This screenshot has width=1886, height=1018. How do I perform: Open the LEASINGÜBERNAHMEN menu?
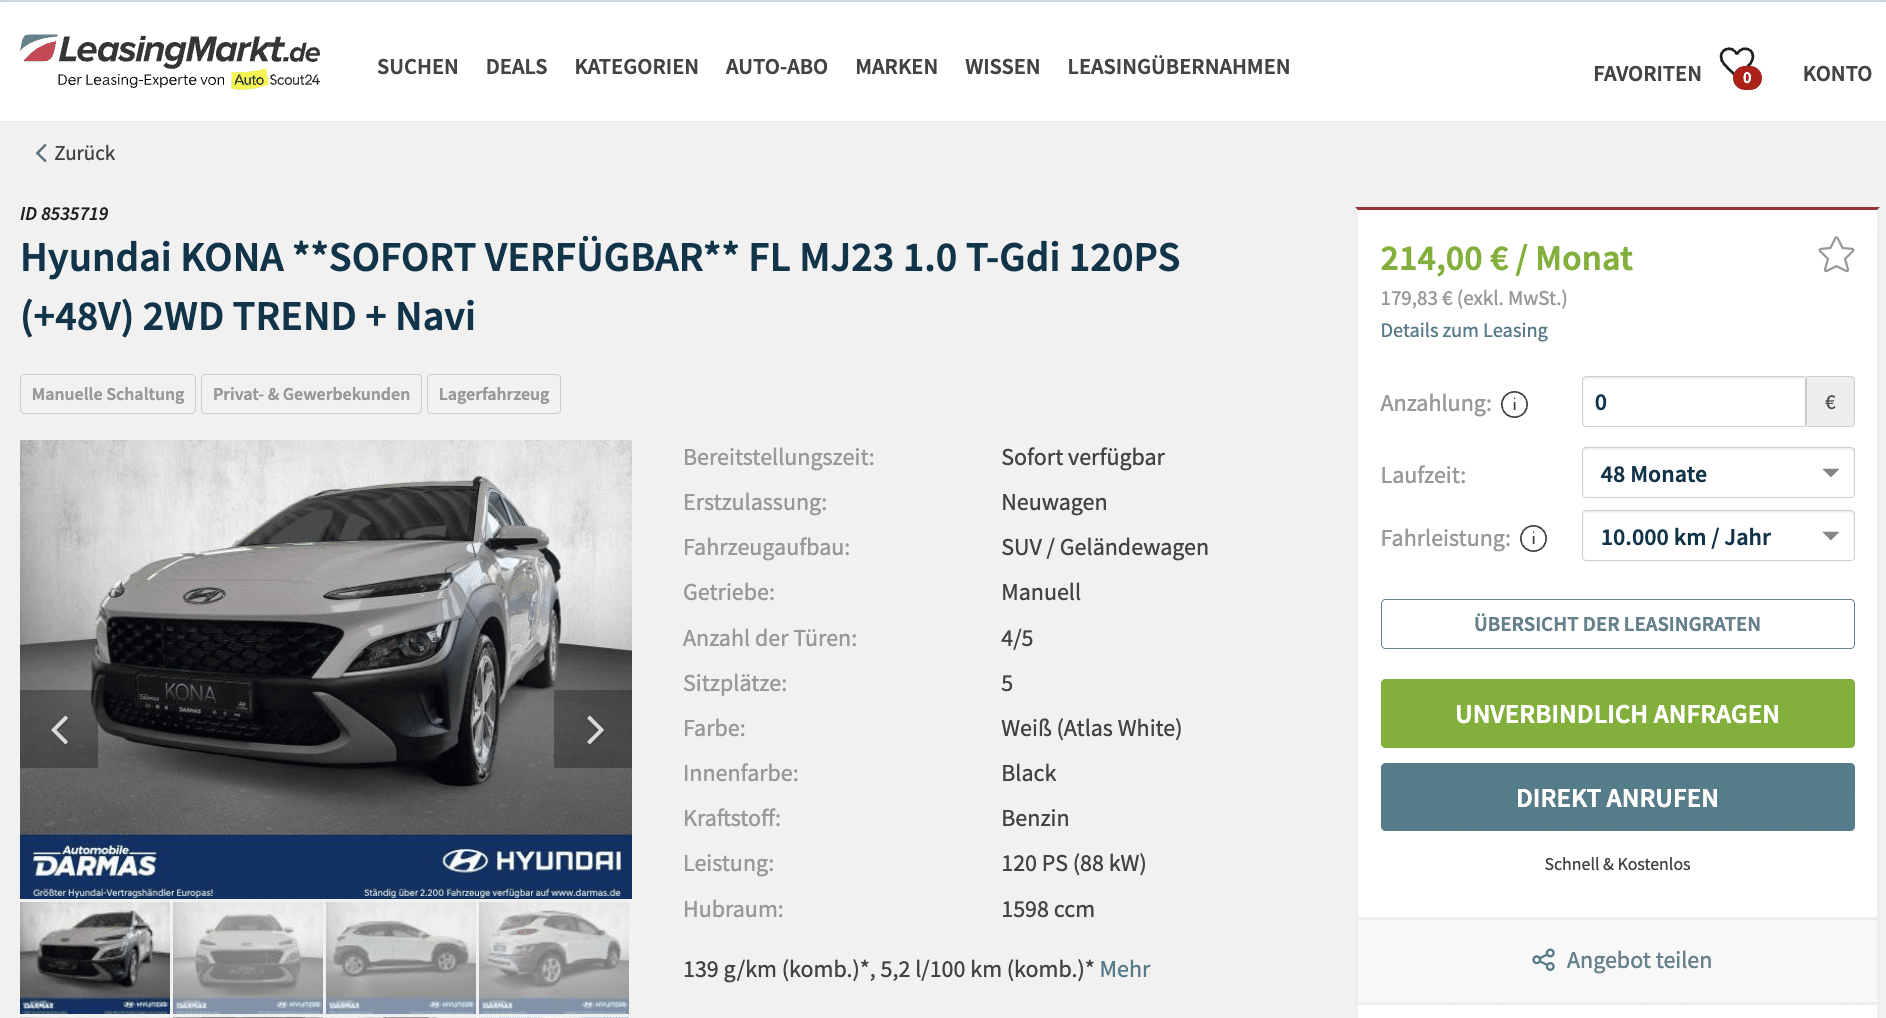(1178, 67)
